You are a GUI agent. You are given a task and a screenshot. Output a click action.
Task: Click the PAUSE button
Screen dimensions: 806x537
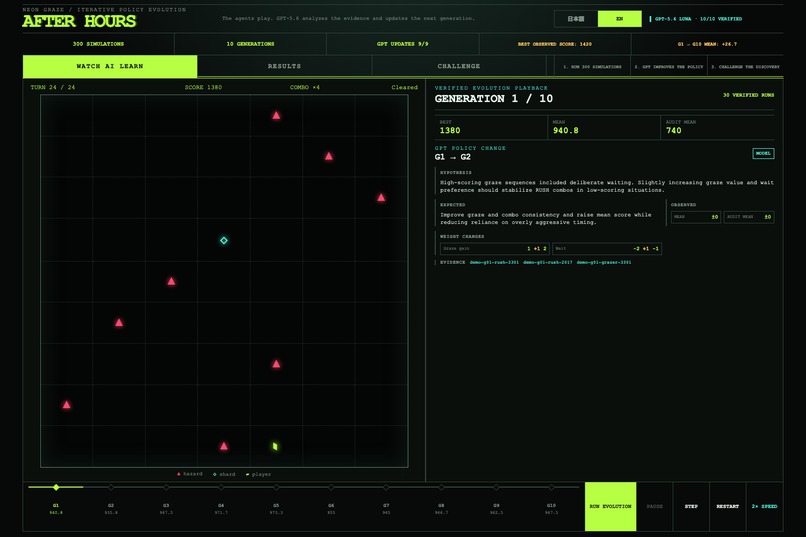pos(654,506)
